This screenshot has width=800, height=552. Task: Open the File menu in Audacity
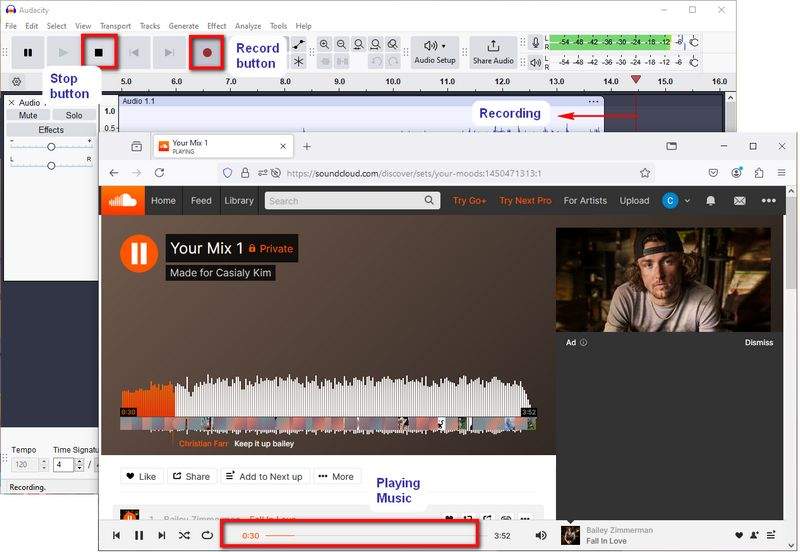[x=11, y=26]
